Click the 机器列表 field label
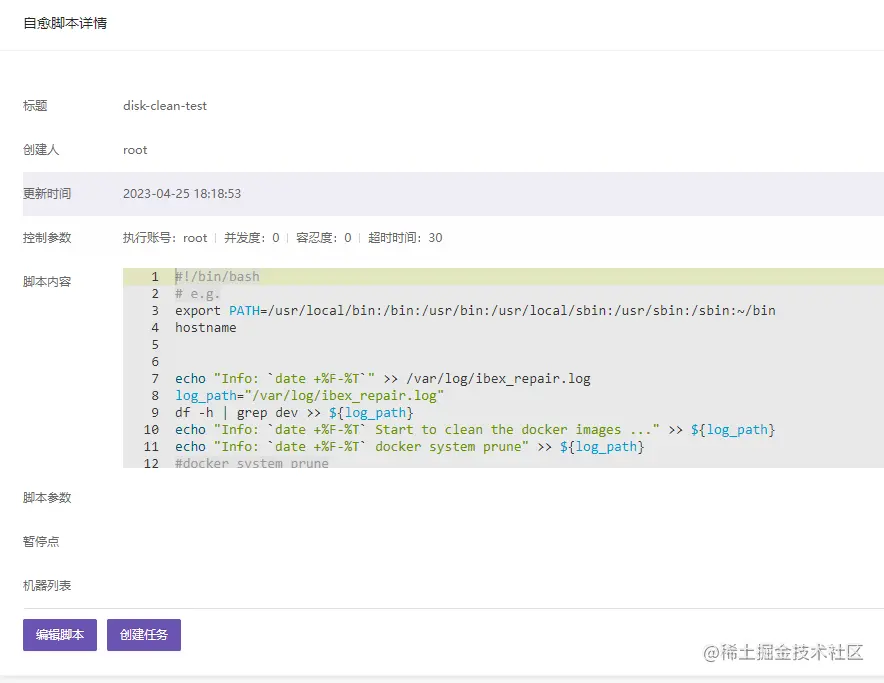The width and height of the screenshot is (884, 683). pos(47,585)
